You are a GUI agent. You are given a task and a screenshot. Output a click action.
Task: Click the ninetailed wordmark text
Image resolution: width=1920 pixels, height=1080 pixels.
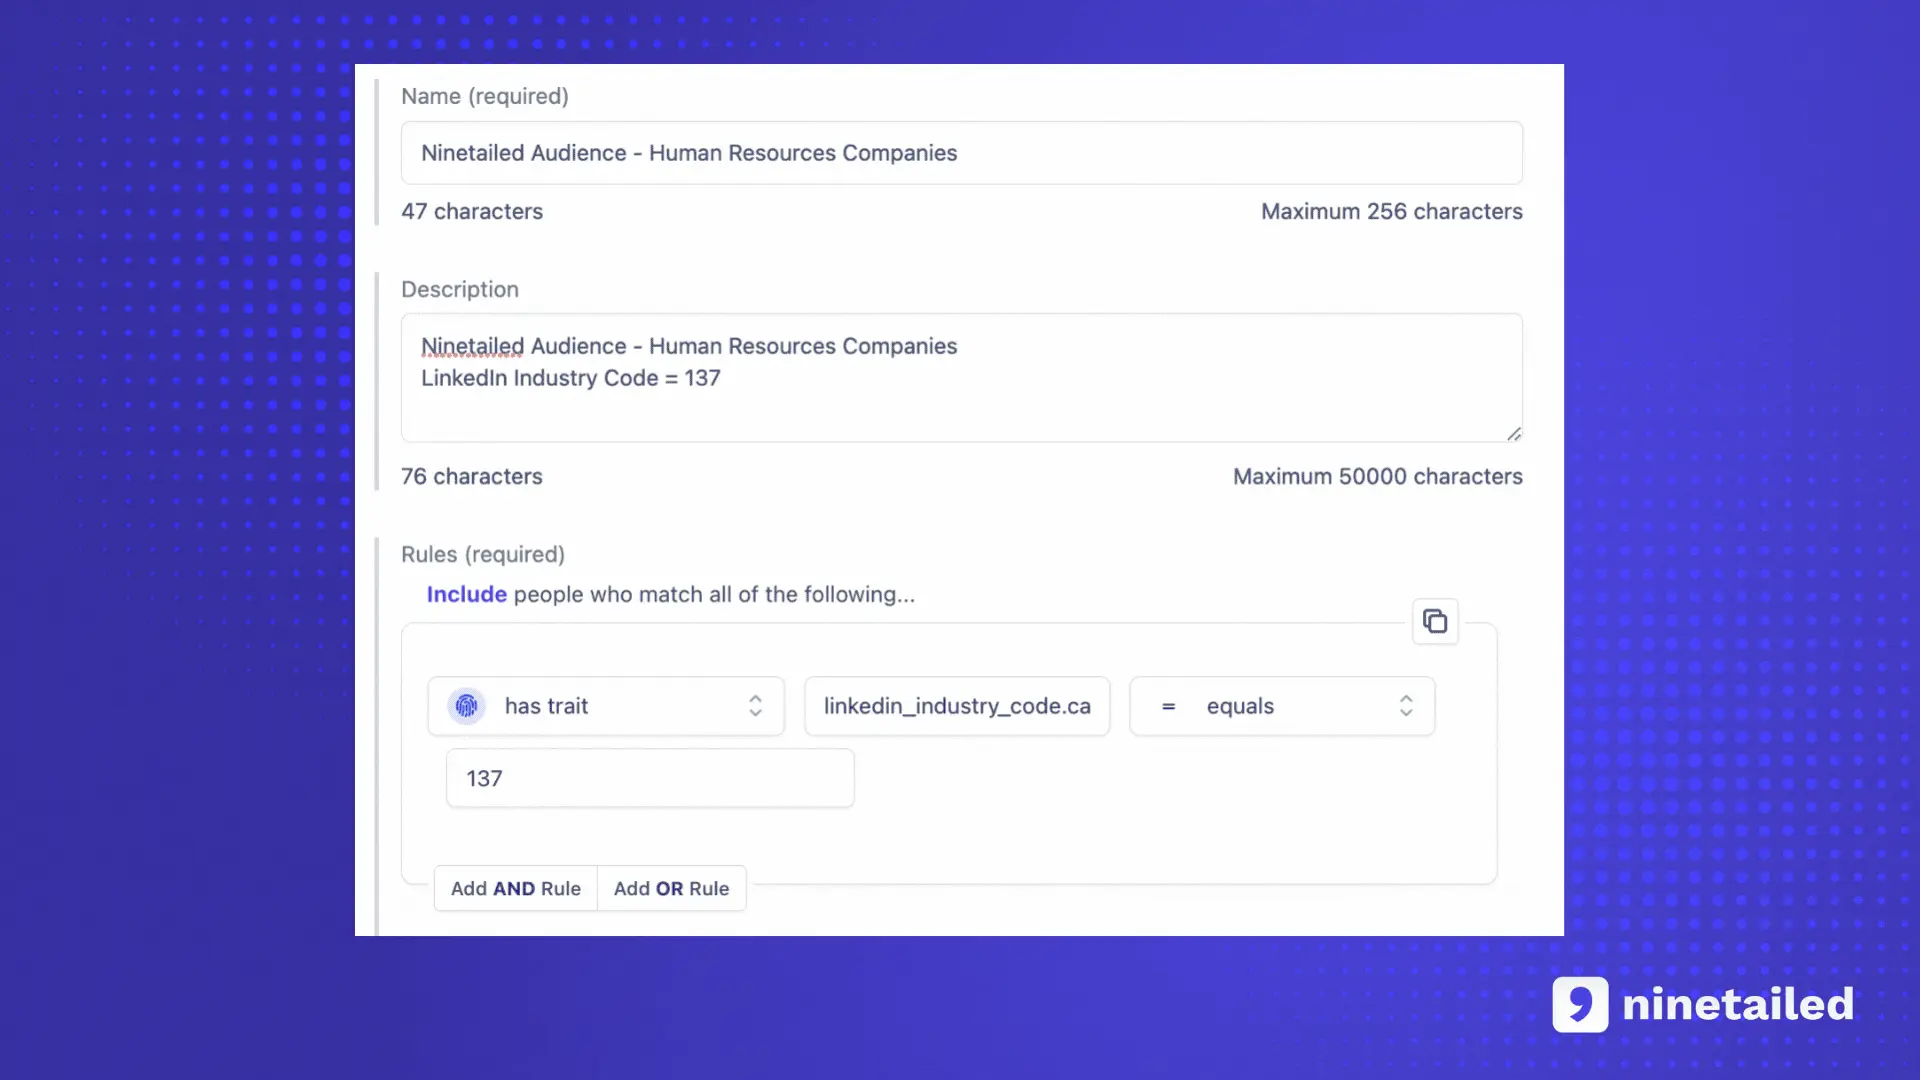click(x=1738, y=1004)
